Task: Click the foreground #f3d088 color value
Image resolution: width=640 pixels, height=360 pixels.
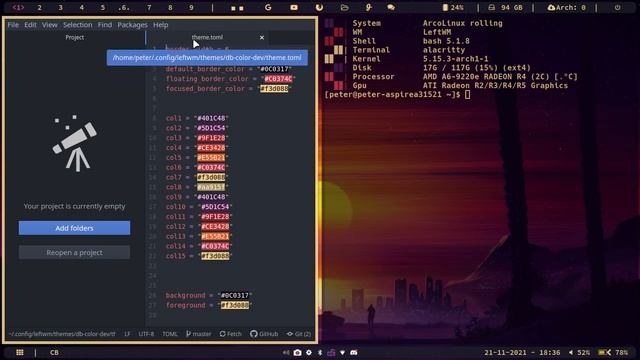Action: (x=235, y=305)
